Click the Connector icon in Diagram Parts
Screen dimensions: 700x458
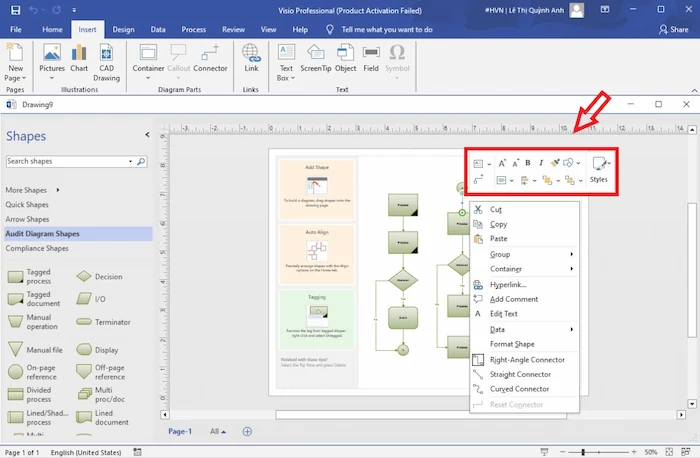click(210, 58)
